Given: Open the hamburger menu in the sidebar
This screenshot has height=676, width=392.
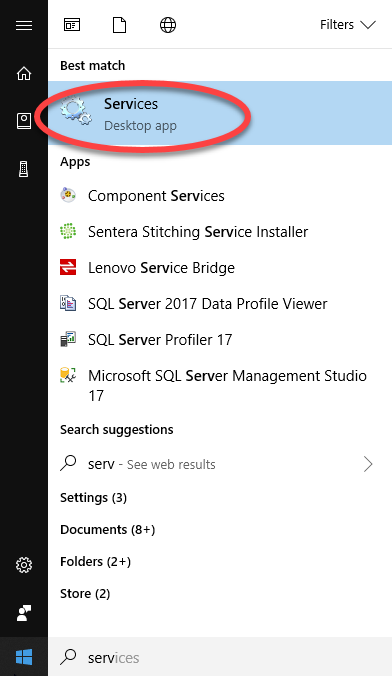Looking at the screenshot, I should click(x=24, y=25).
